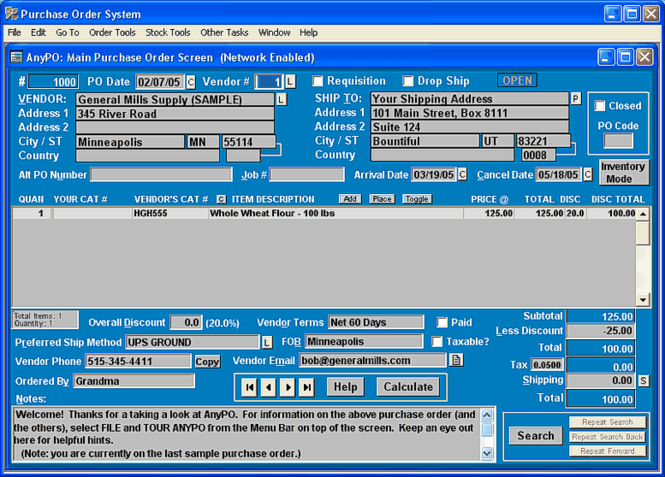Click the S button beside Shipping

(x=643, y=381)
